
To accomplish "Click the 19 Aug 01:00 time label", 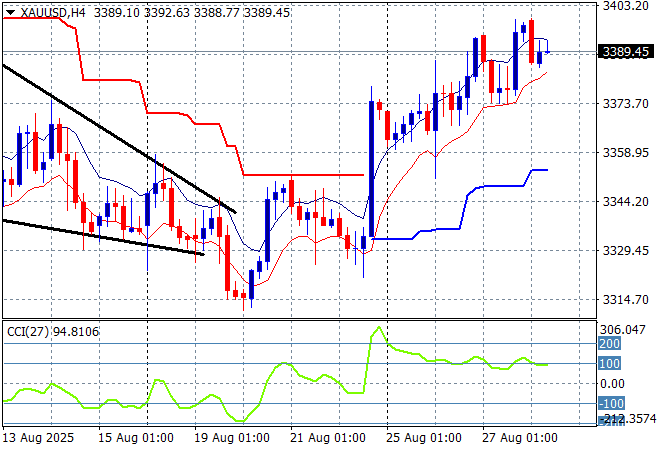I will pyautogui.click(x=232, y=438).
